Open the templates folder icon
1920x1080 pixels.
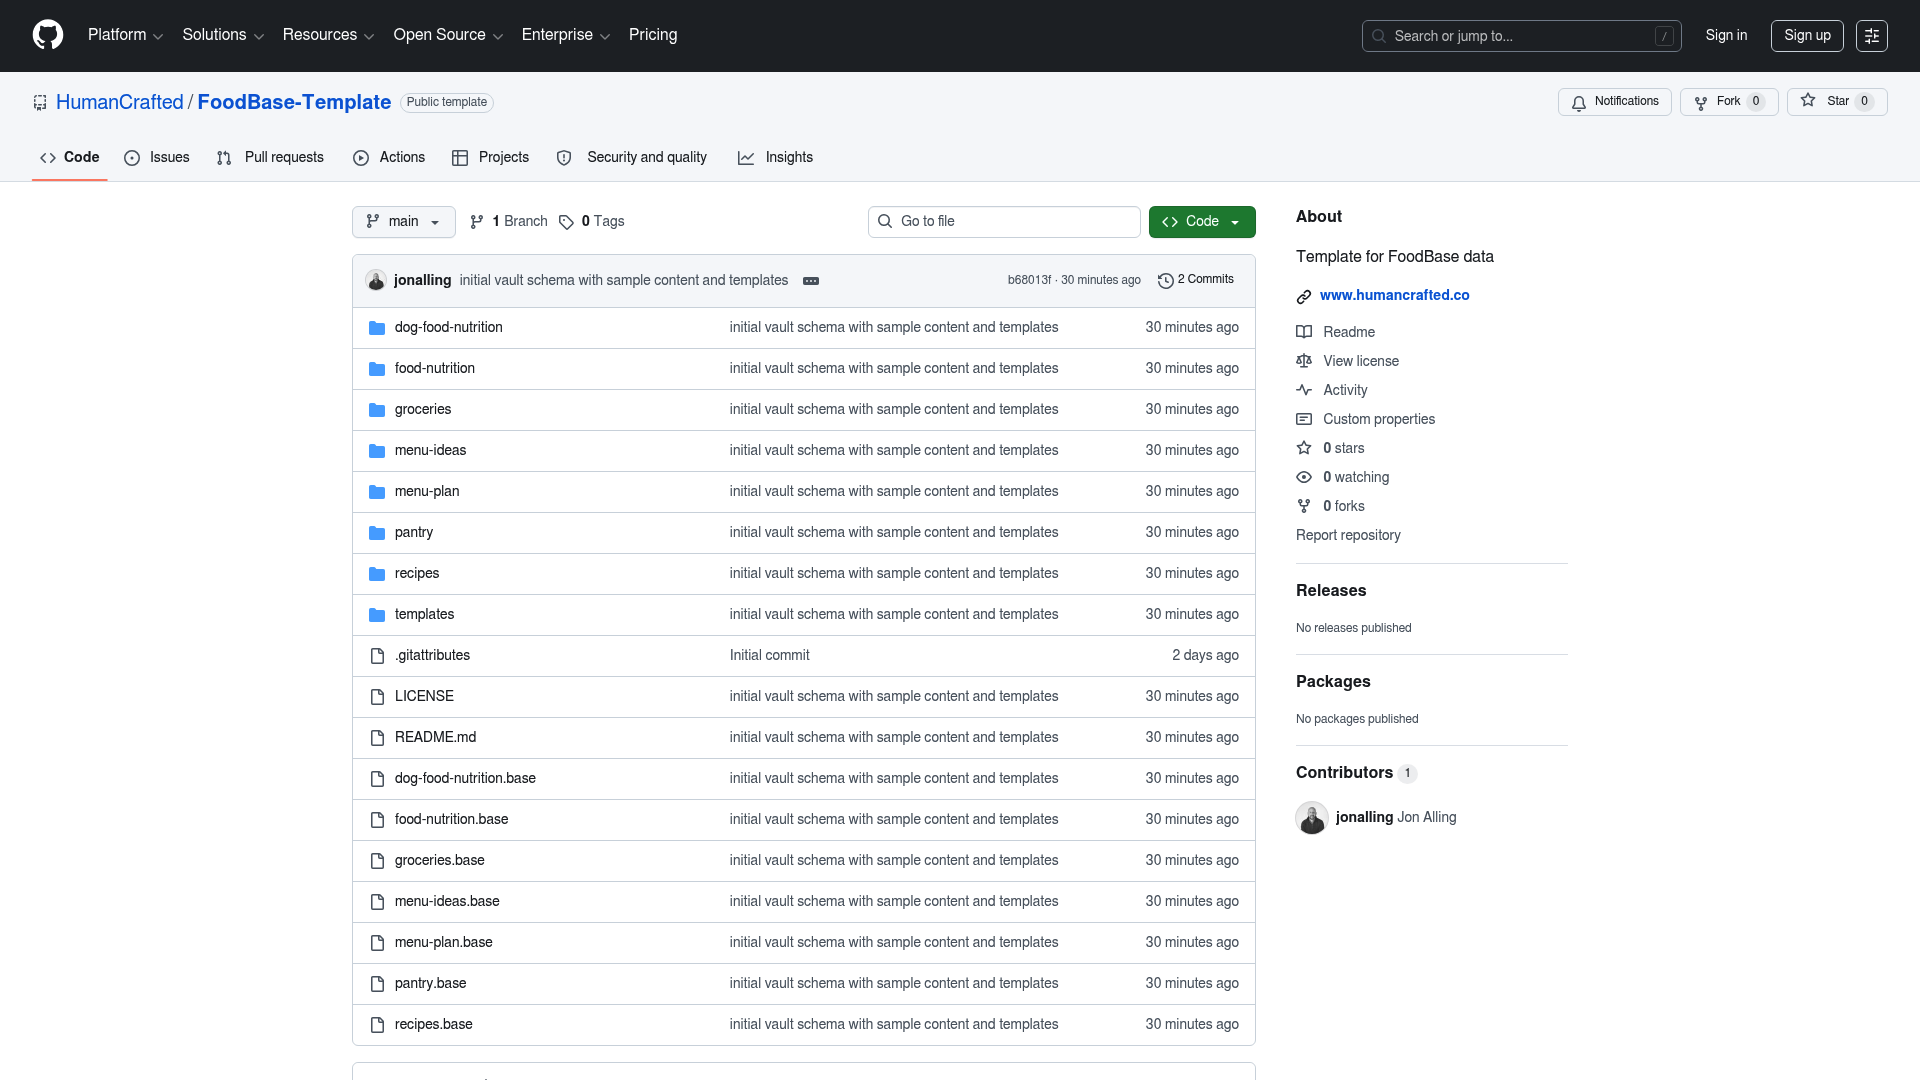click(377, 615)
